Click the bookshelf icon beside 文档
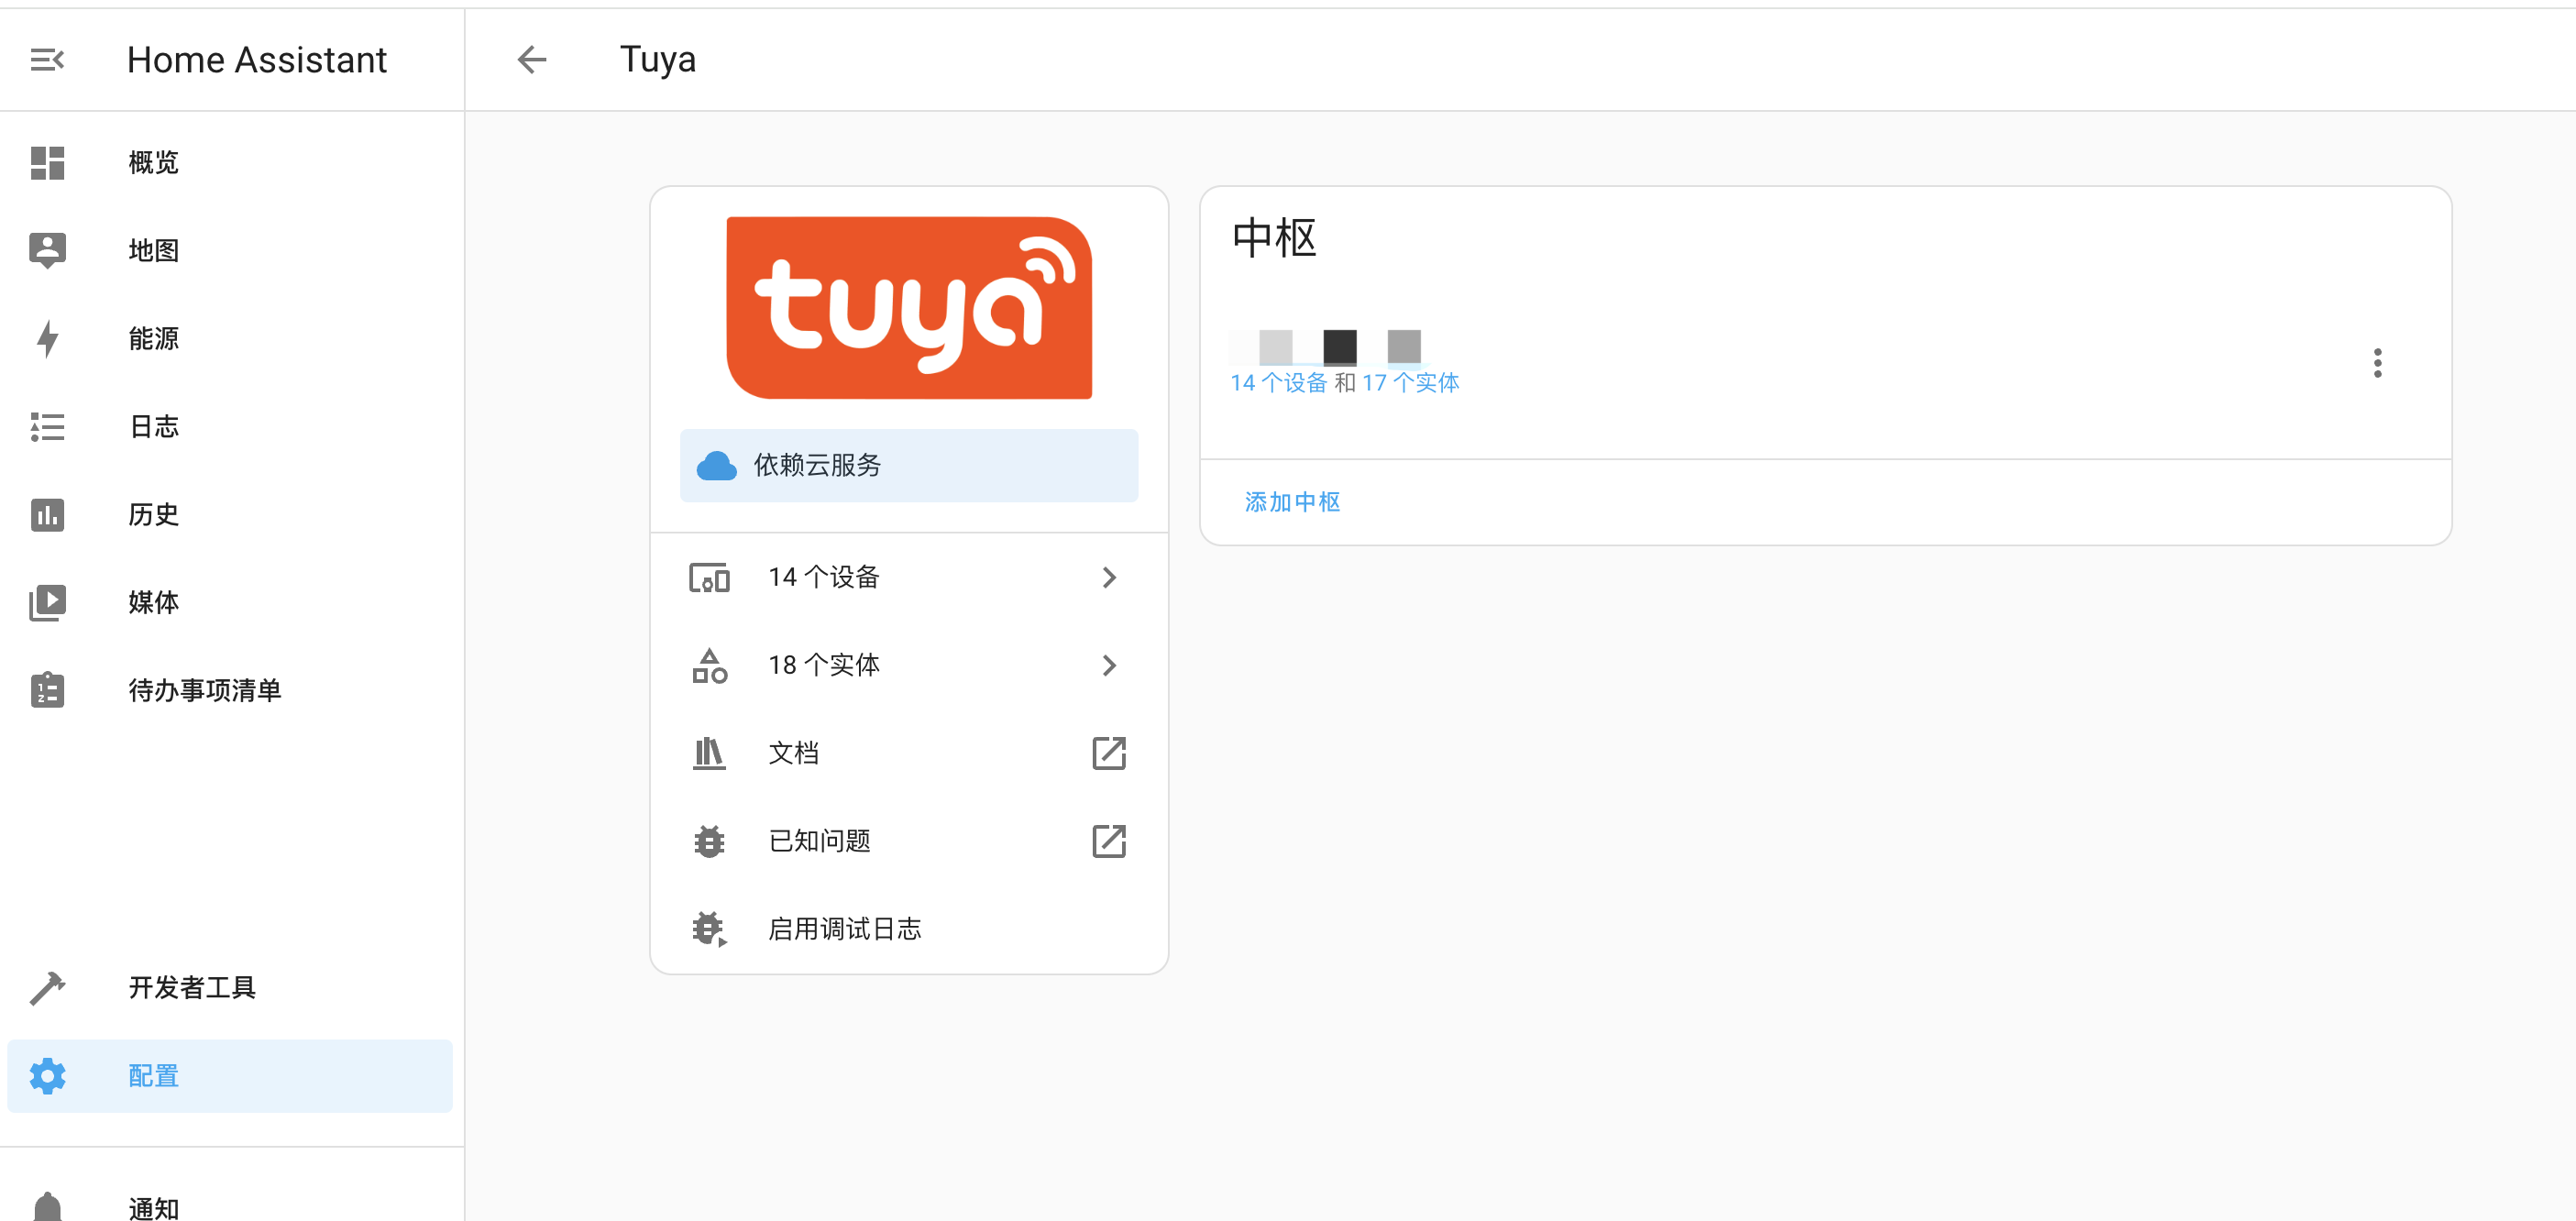This screenshot has width=2576, height=1221. click(709, 753)
